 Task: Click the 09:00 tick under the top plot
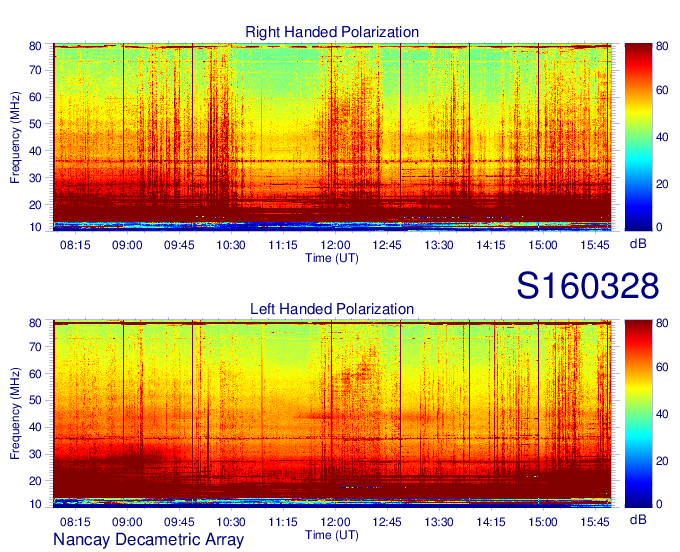click(127, 245)
